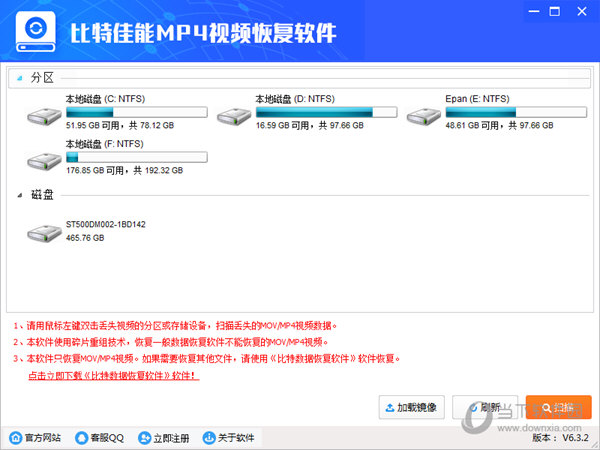Collapse the 磁盘 section

20,195
